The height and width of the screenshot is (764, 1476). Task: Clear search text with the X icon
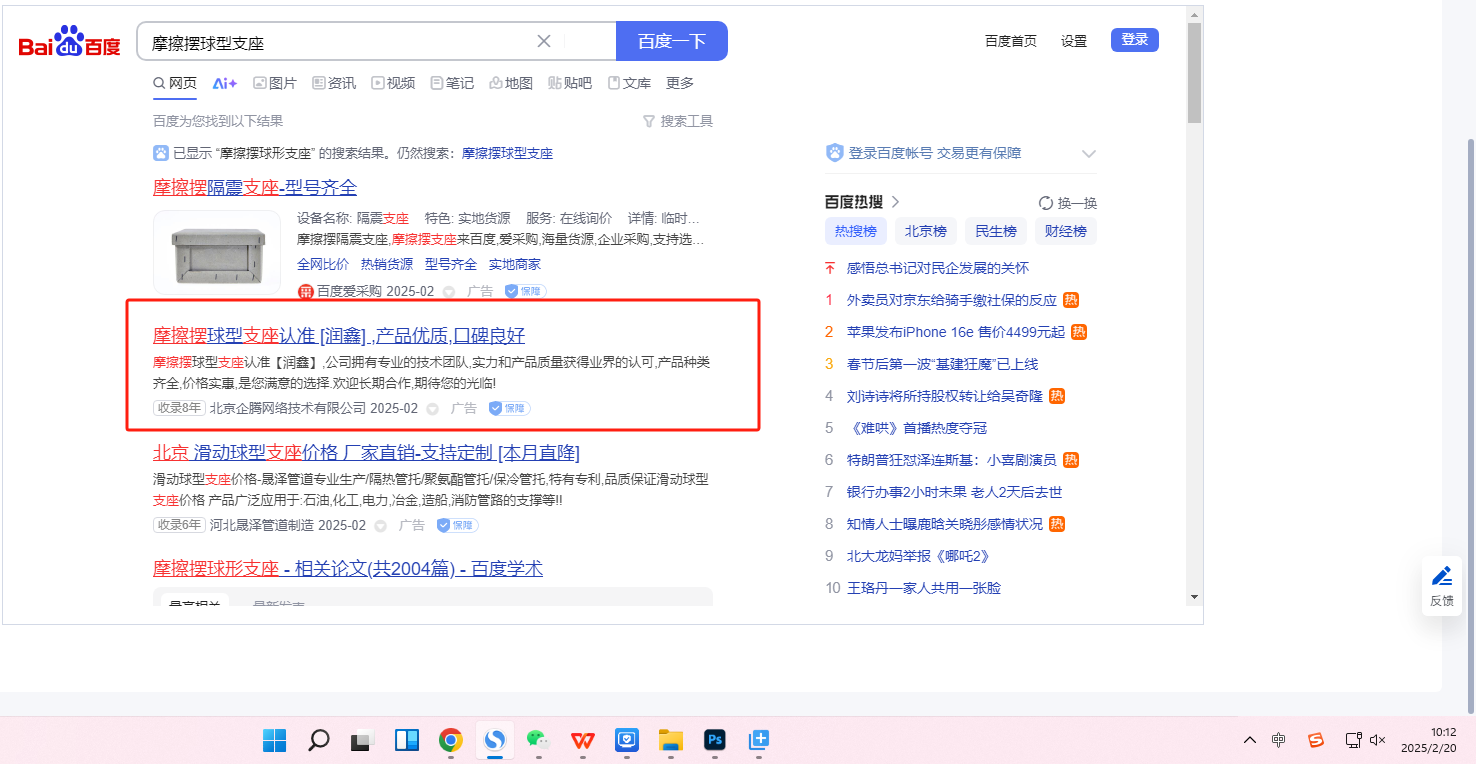point(544,41)
